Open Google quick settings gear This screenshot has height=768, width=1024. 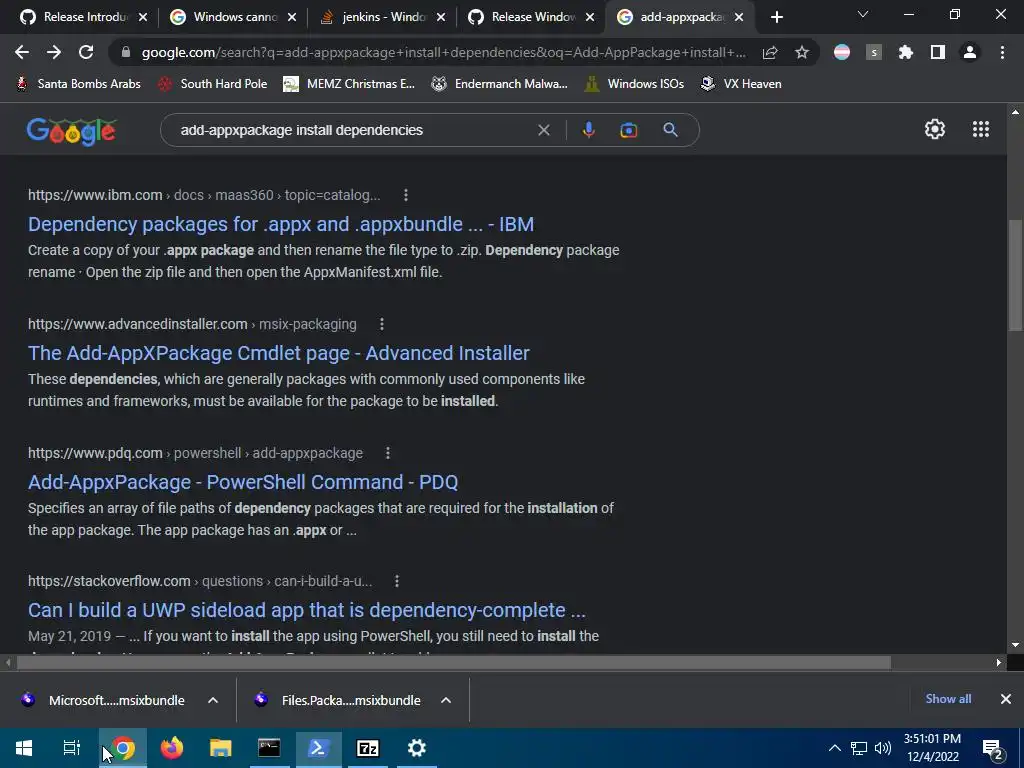[x=935, y=129]
